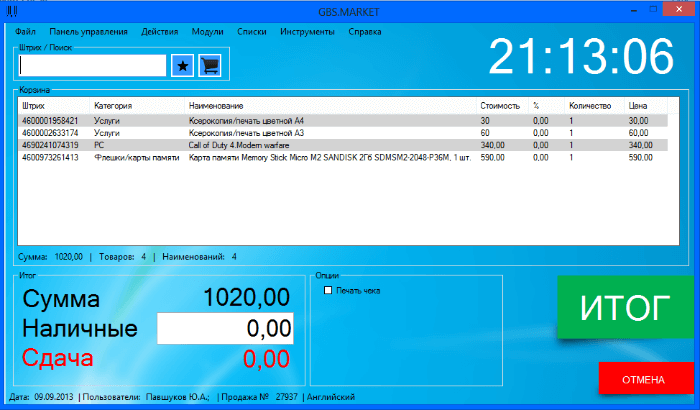Click the 21:13:06 clock display
Screen dimensions: 700x410
click(581, 56)
